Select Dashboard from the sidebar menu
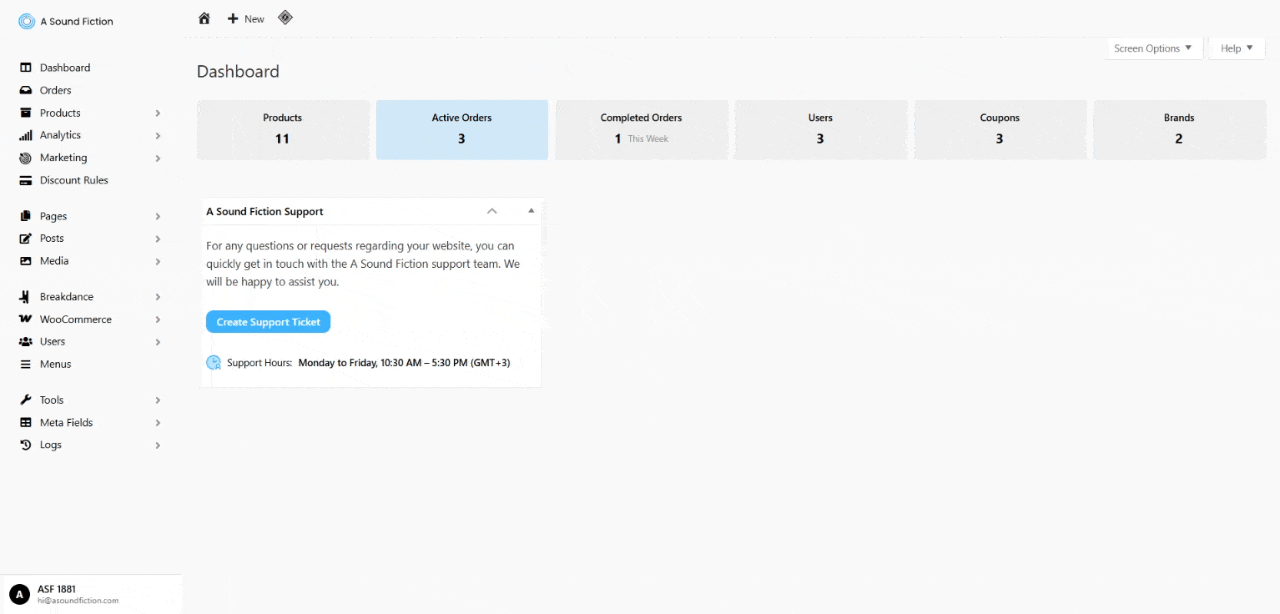The width and height of the screenshot is (1280, 614). tap(67, 67)
